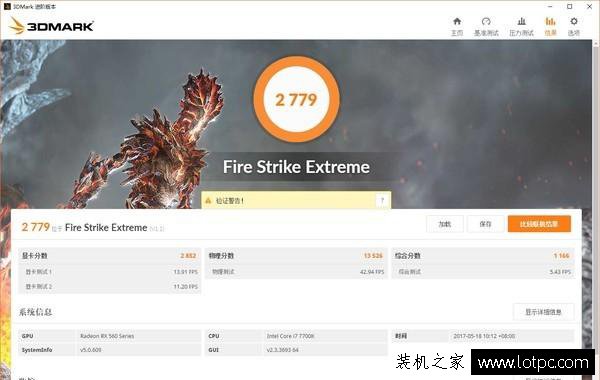Open the question mark help on validation warning
This screenshot has width=600, height=380.
click(382, 201)
